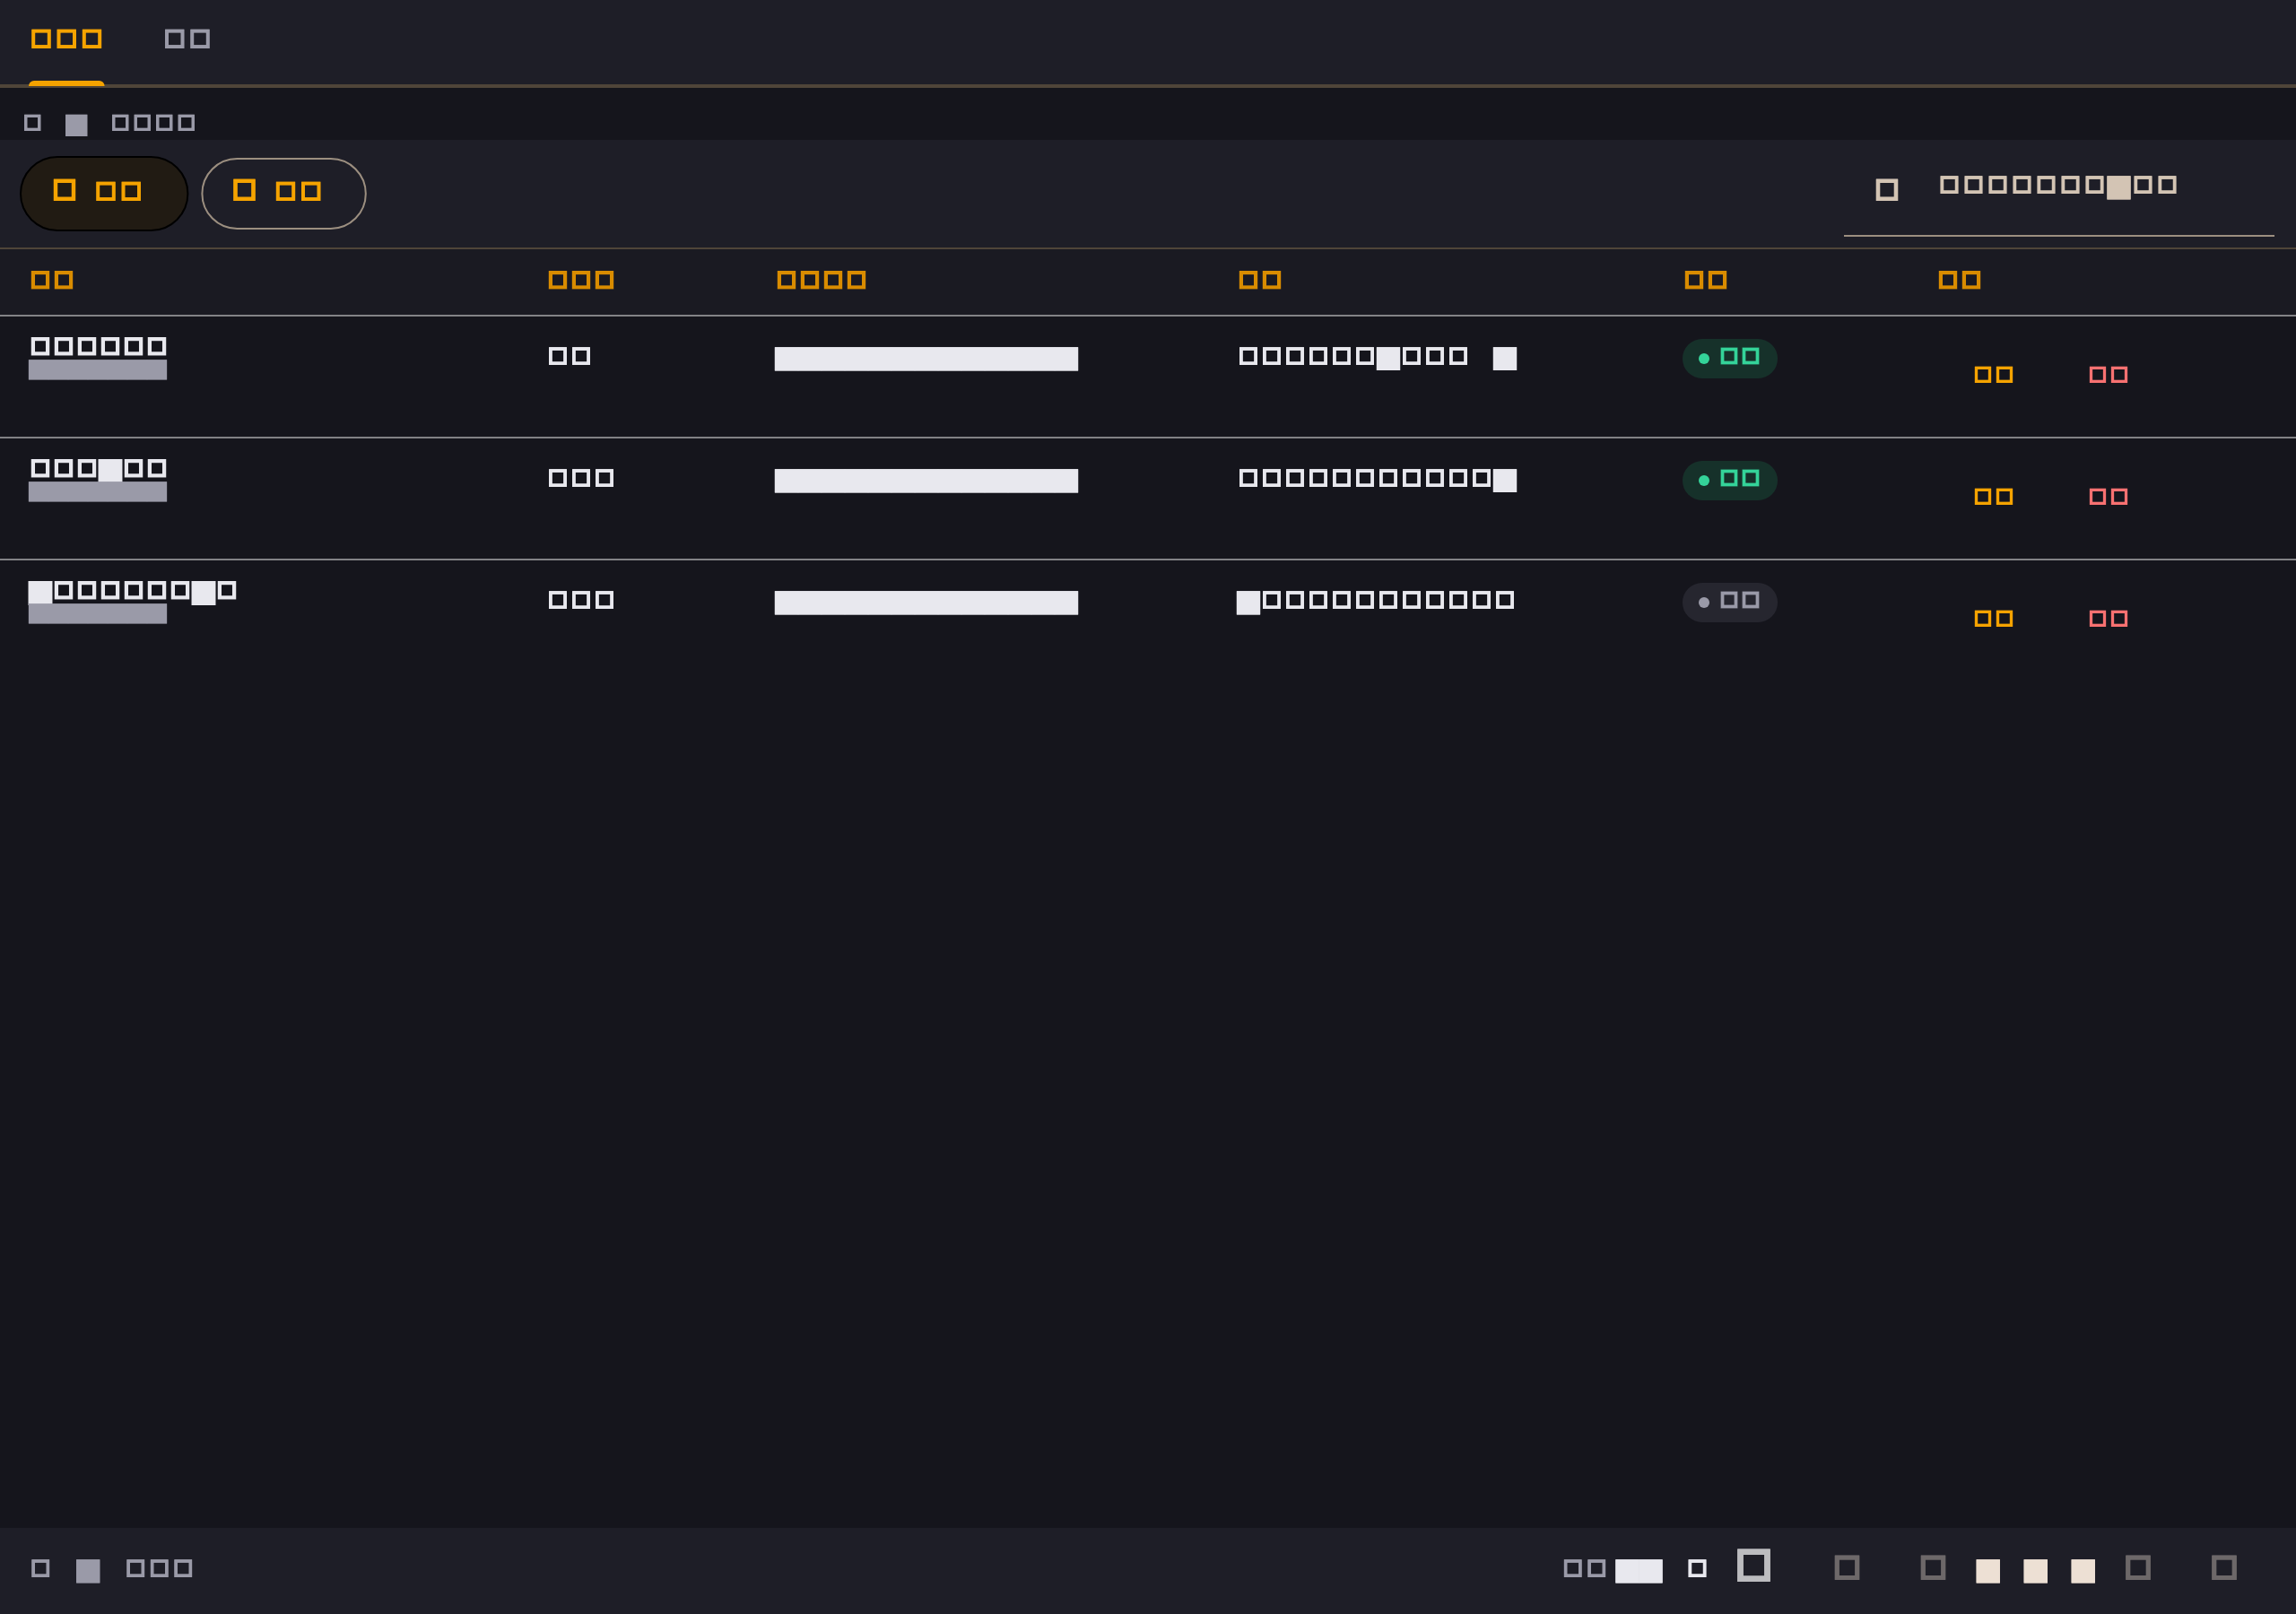Click the orange action link in the second row

(x=1993, y=497)
